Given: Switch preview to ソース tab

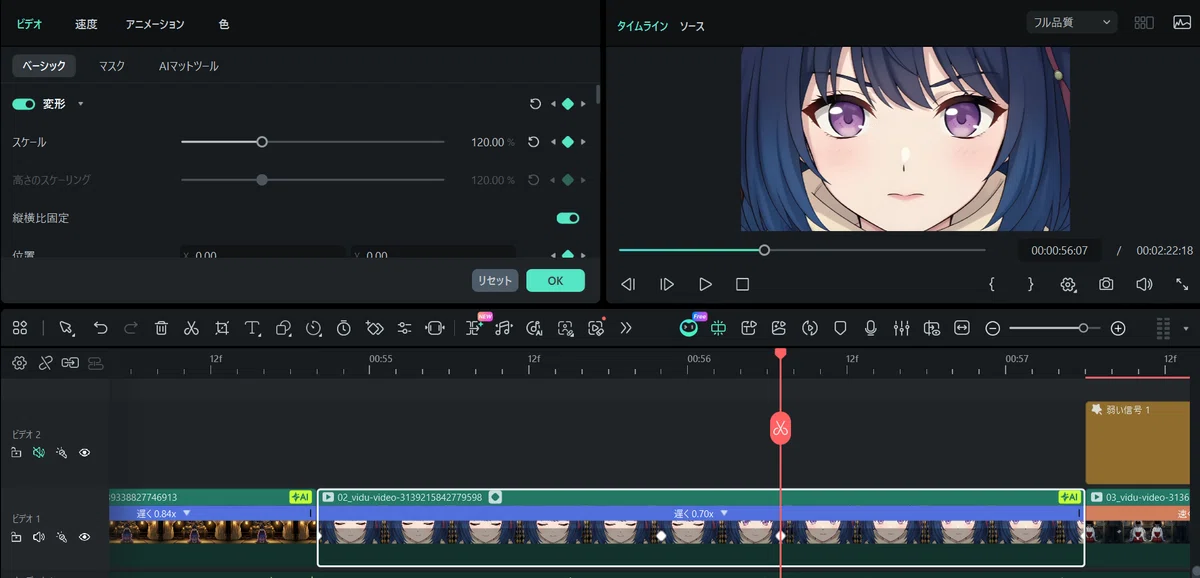Looking at the screenshot, I should [x=692, y=26].
